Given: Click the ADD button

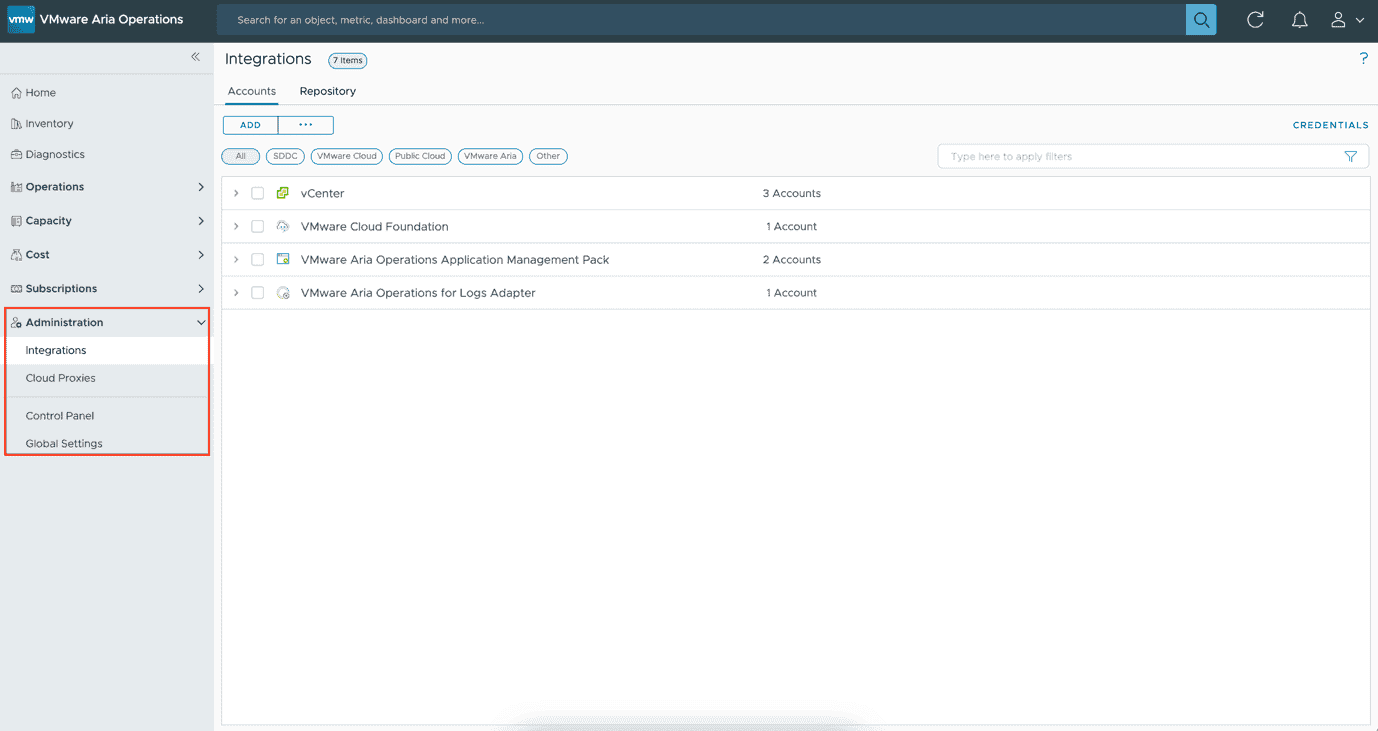Looking at the screenshot, I should point(250,125).
